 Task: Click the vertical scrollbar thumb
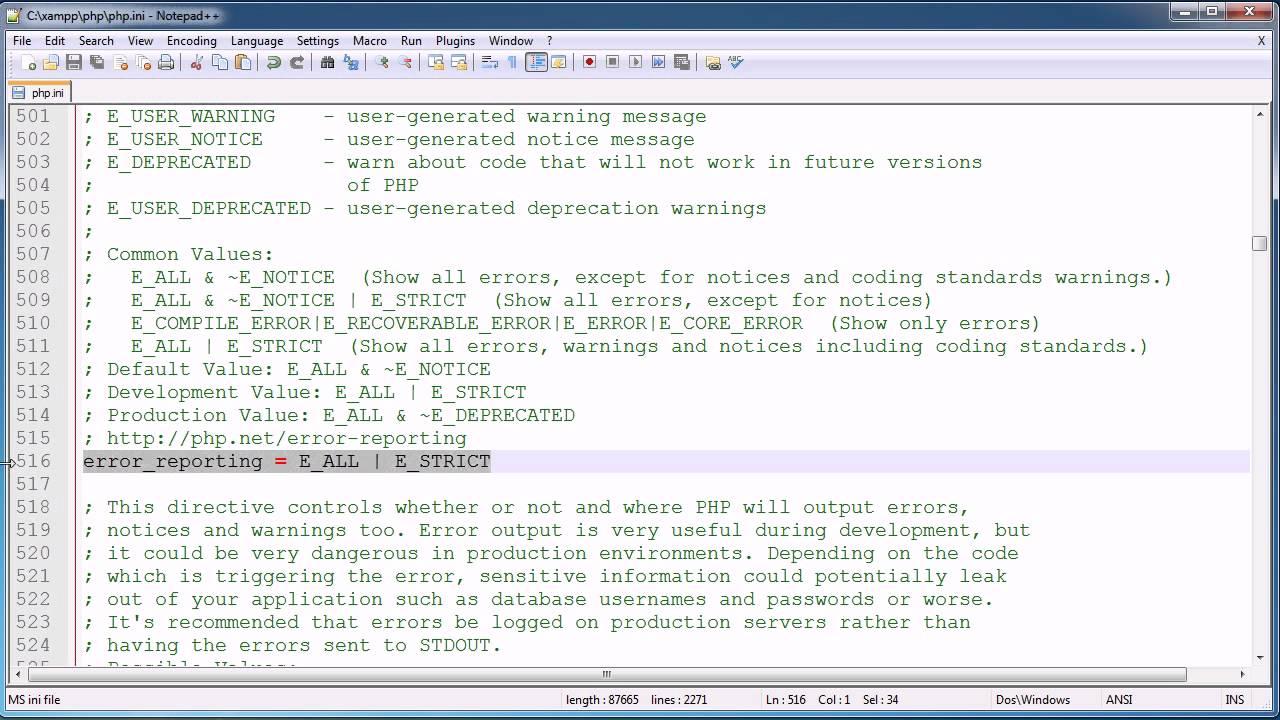1259,243
